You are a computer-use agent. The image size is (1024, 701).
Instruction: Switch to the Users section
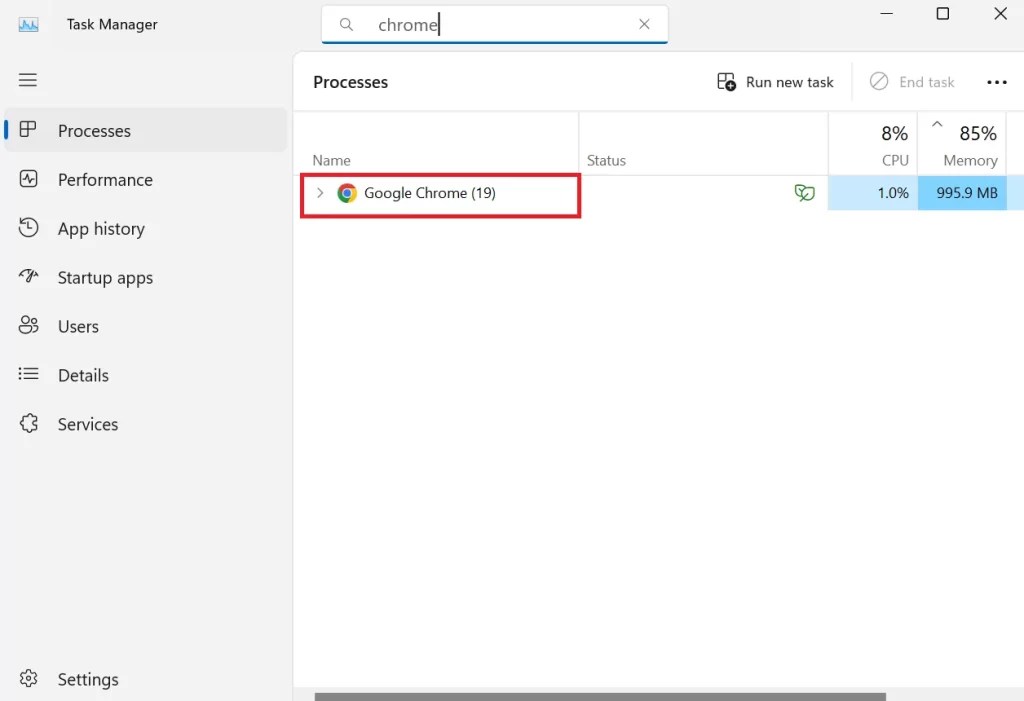click(x=80, y=326)
